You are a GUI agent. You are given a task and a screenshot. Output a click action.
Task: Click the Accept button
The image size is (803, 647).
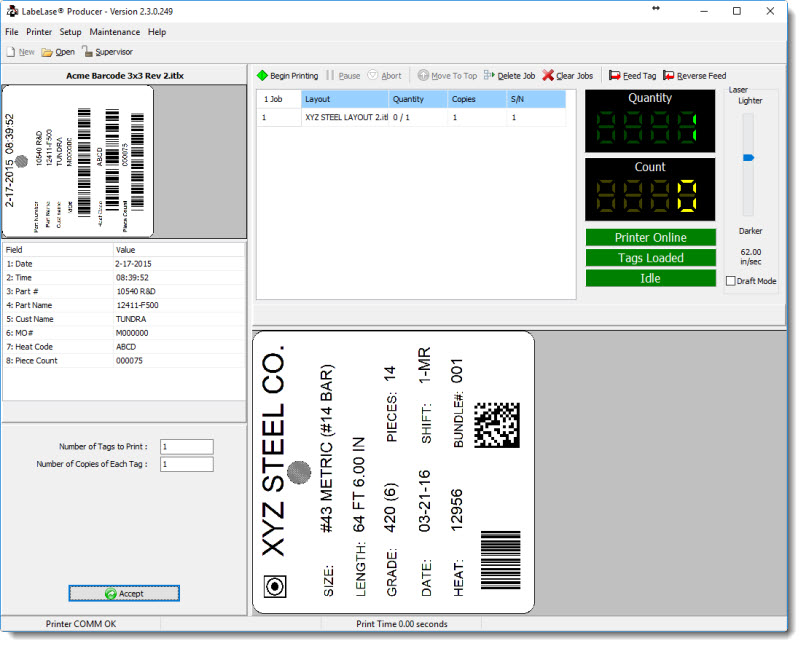tap(124, 593)
